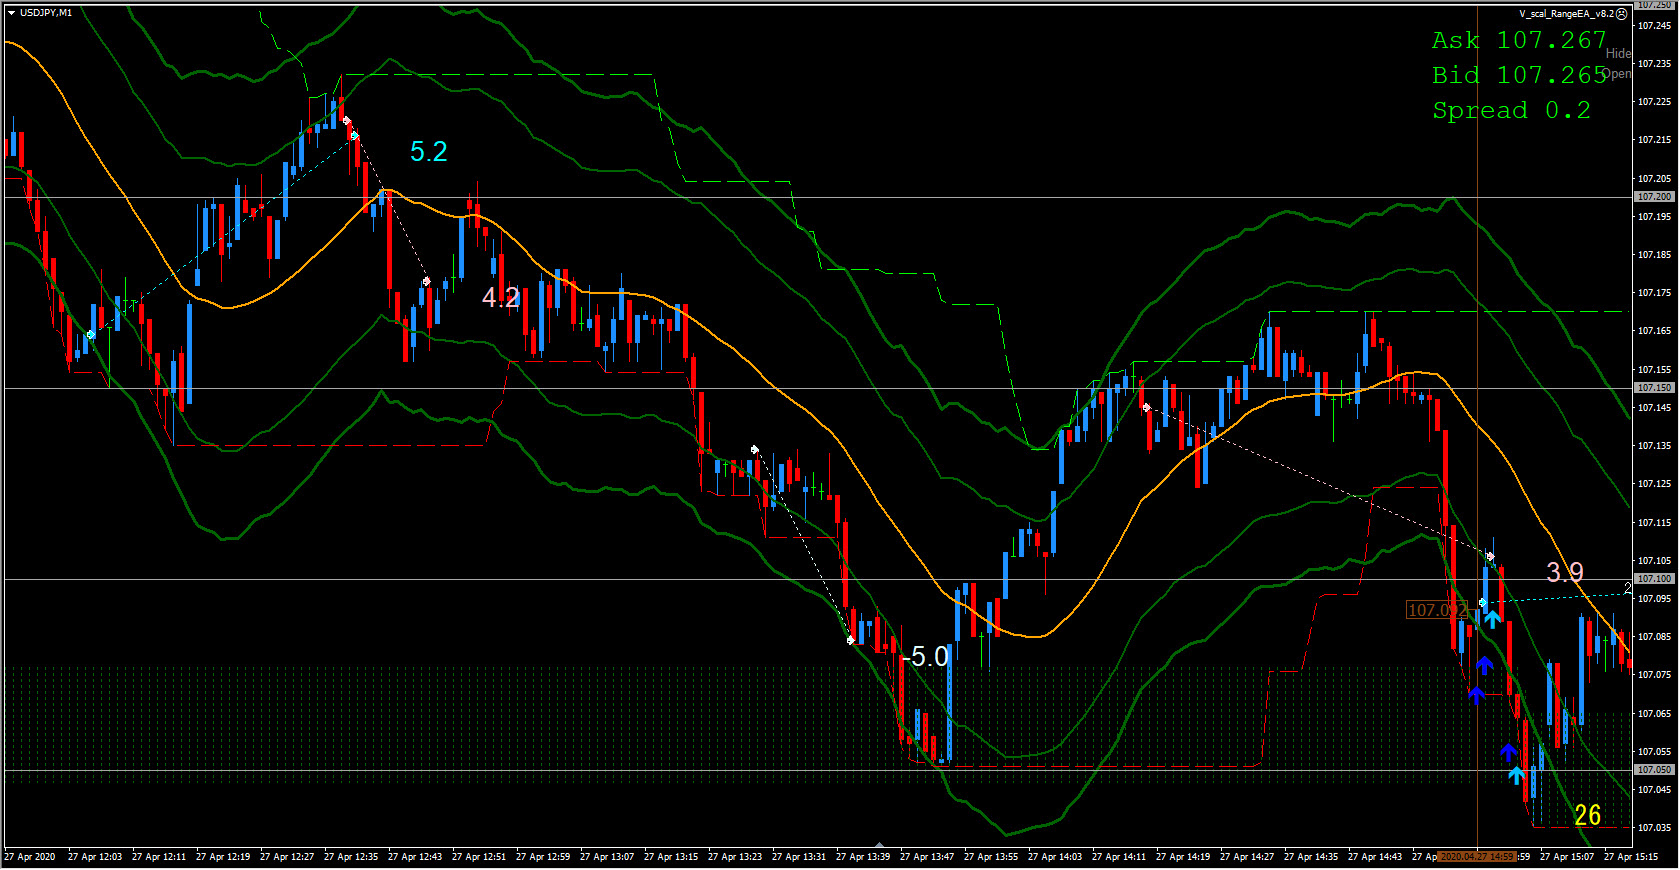The image size is (1680, 870).
Task: Click 107.175 on the price scale
Action: click(1654, 293)
